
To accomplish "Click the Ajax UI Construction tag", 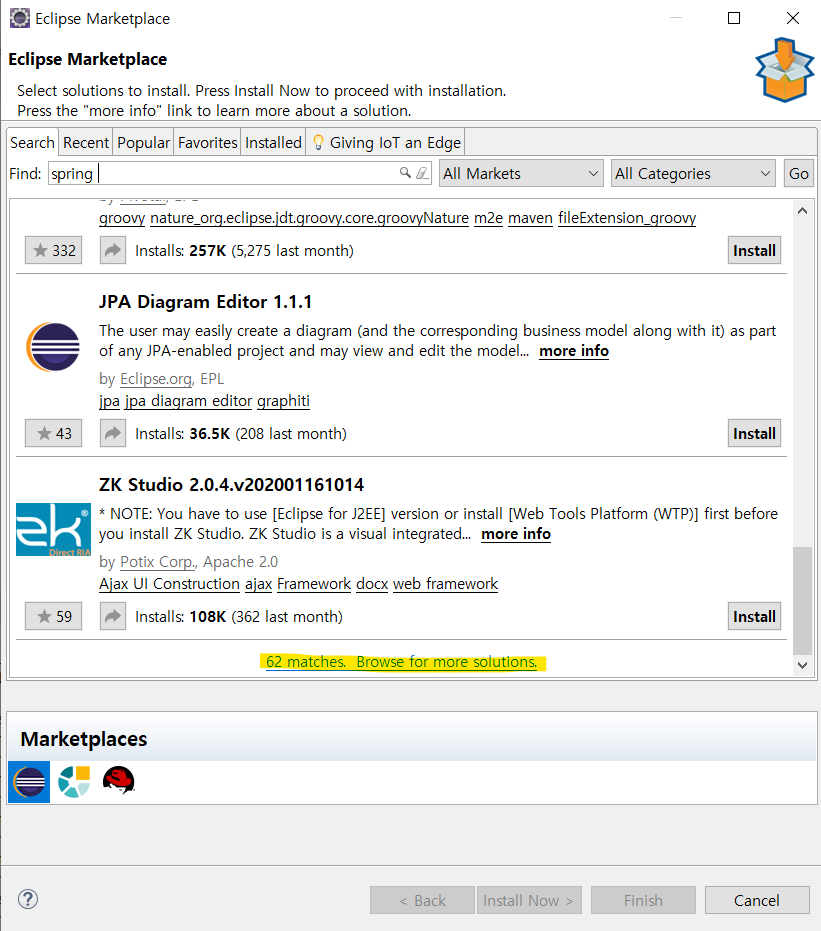I will point(169,584).
